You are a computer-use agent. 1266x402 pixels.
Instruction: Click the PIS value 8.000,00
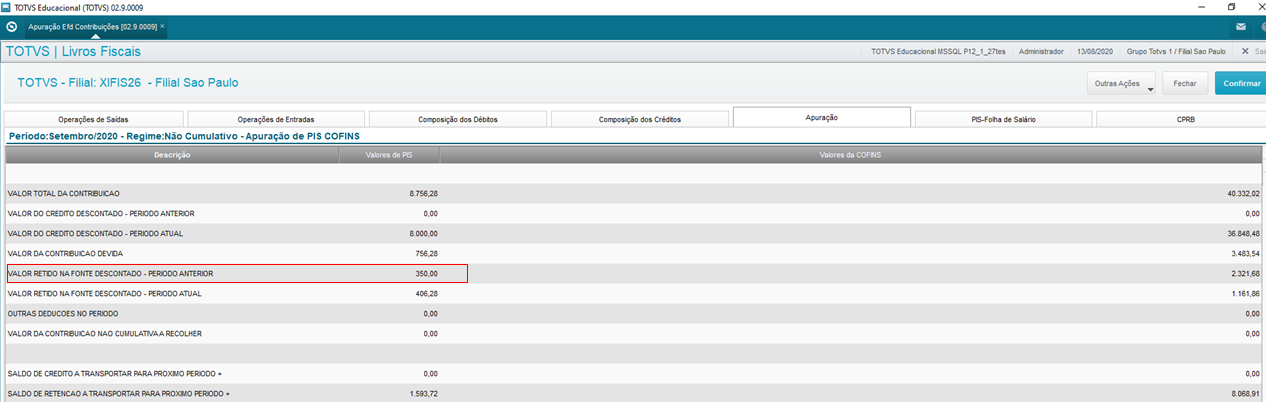pos(424,233)
